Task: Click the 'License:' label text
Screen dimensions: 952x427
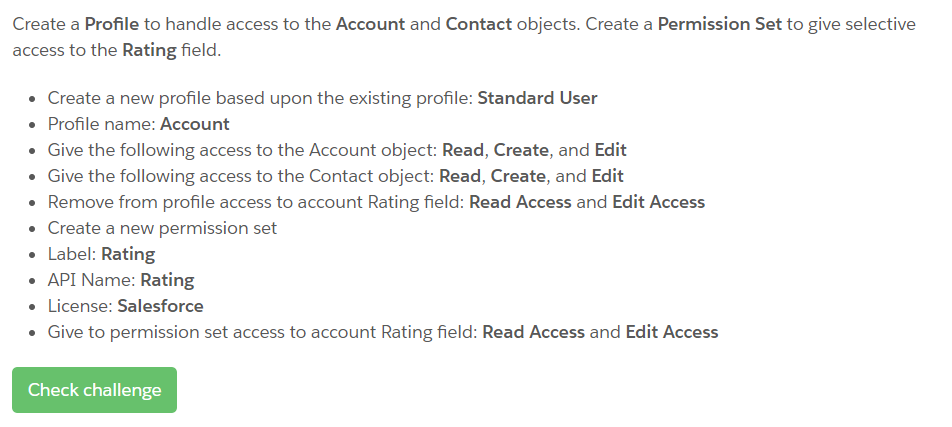Action: pyautogui.click(x=80, y=306)
